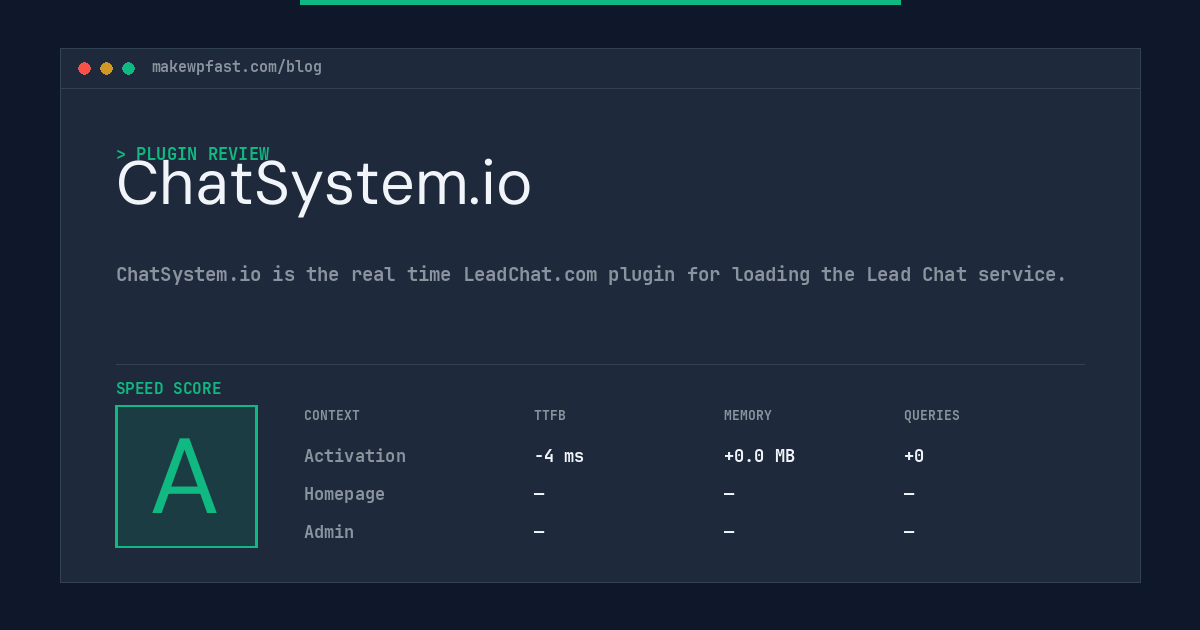
Task: Click the red window dot
Action: point(85,68)
